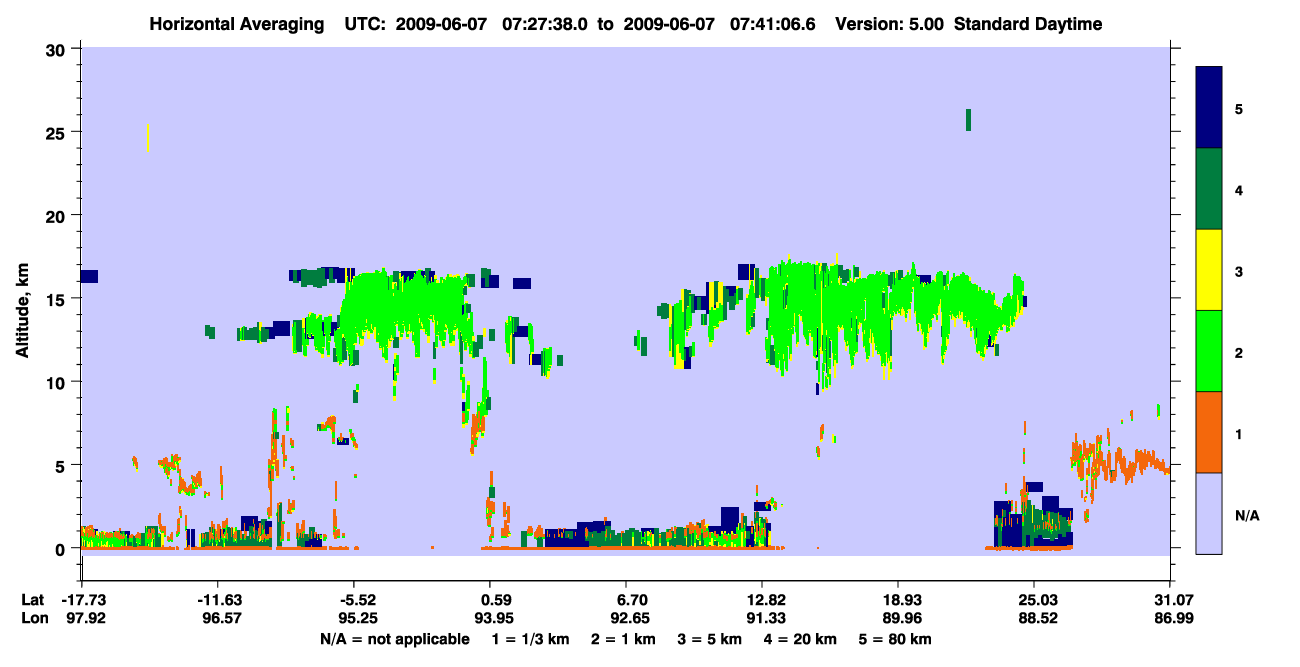Click latitude value 6.70
The height and width of the screenshot is (667, 1300).
click(x=634, y=600)
